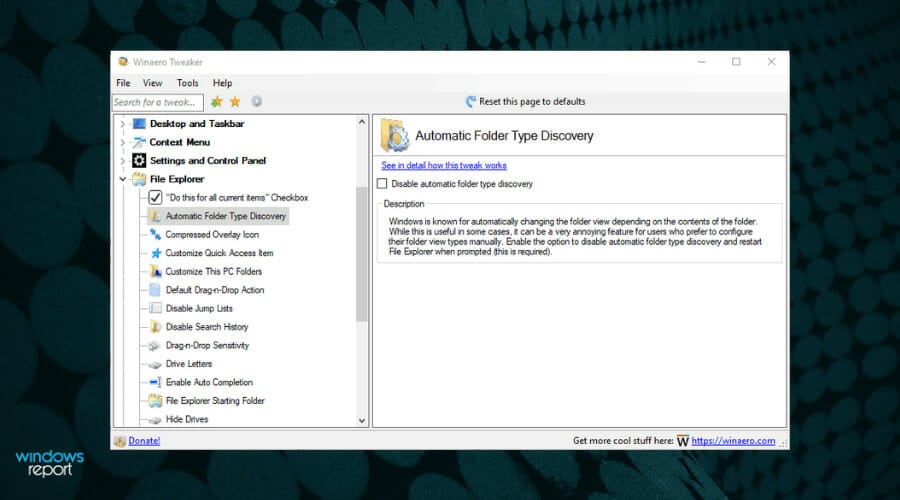Click the Winaero Tweaker title bar app icon
The image size is (900, 500).
click(x=123, y=61)
